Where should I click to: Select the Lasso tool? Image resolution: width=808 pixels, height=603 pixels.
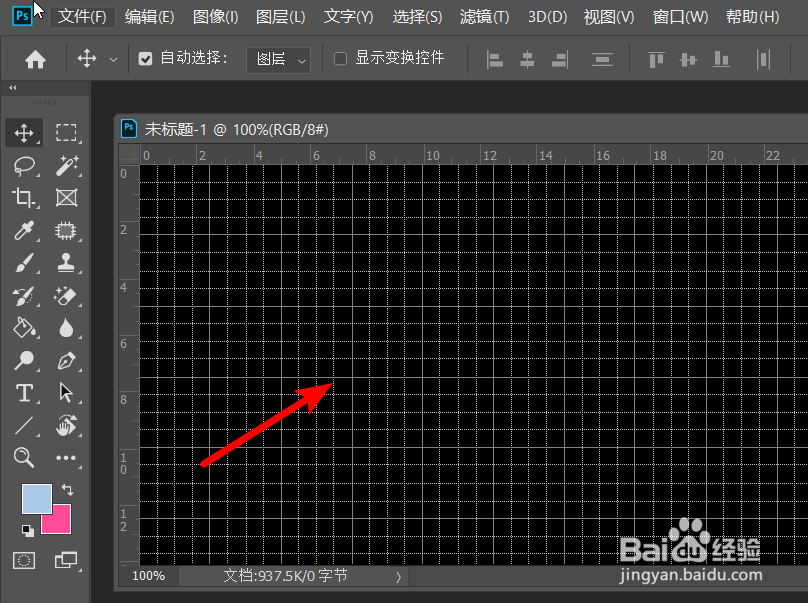pos(24,166)
